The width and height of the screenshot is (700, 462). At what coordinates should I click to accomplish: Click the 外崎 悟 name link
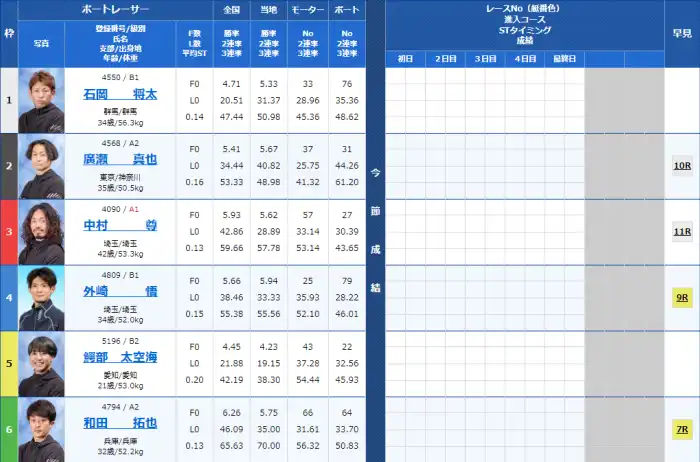pos(120,292)
